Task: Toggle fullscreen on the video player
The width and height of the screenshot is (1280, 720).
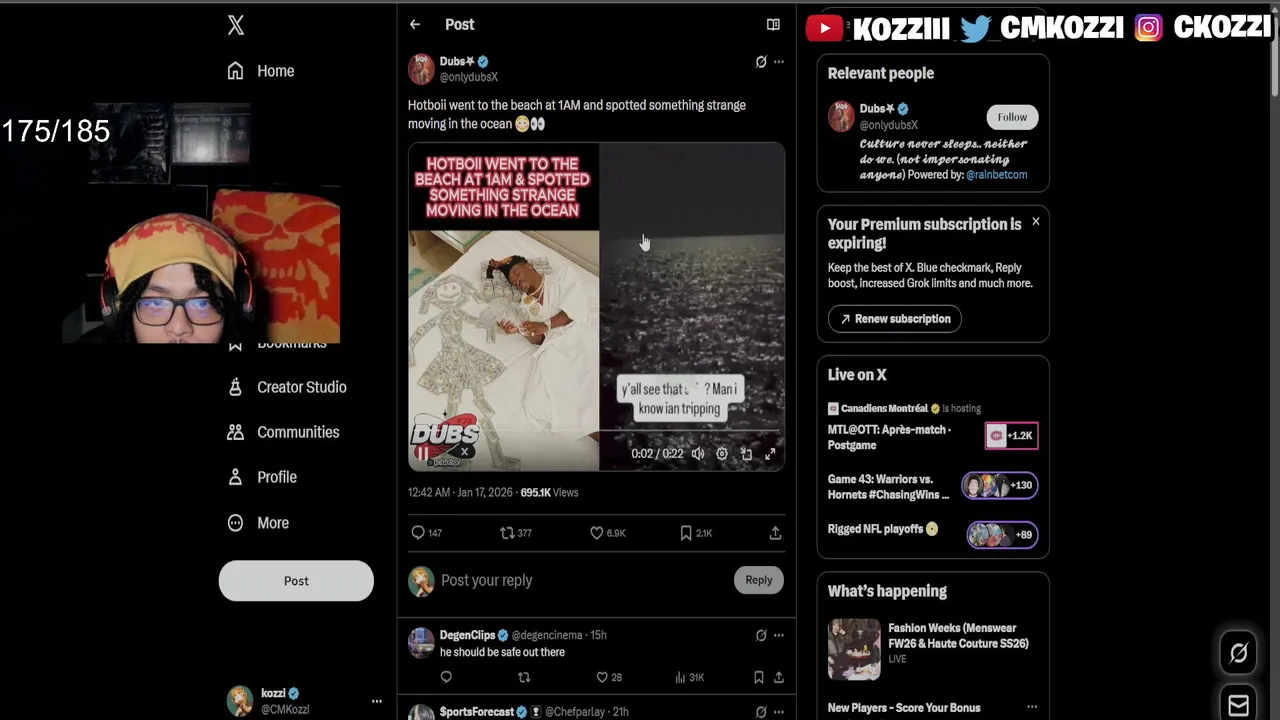Action: [770, 453]
